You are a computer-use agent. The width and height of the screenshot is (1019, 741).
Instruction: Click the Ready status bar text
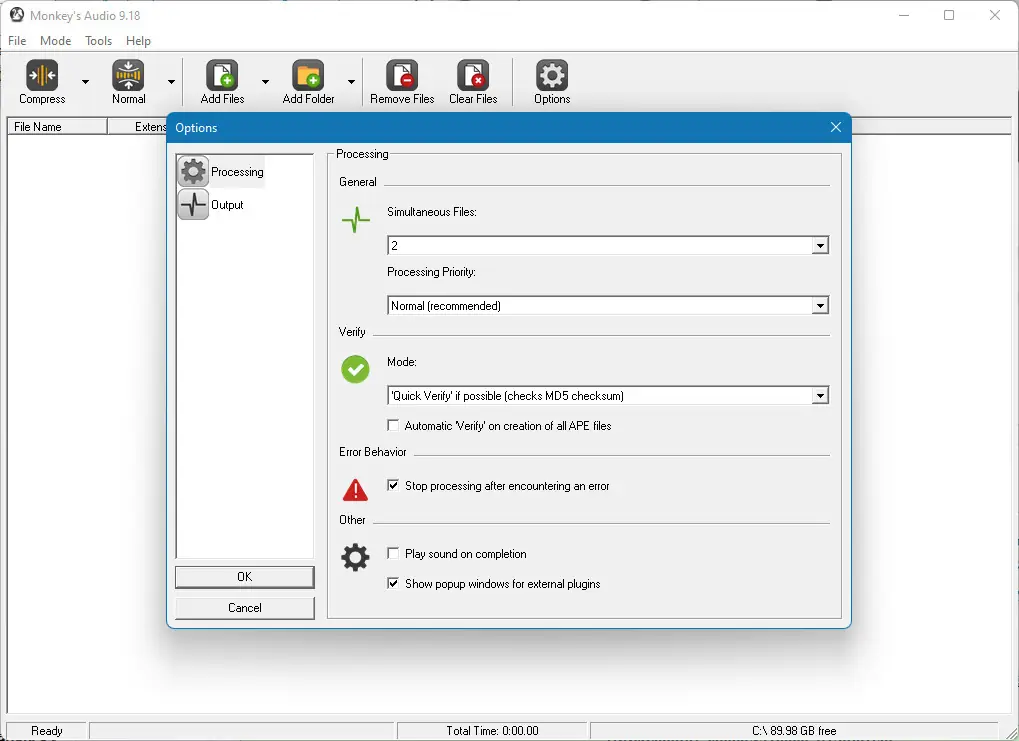[47, 731]
